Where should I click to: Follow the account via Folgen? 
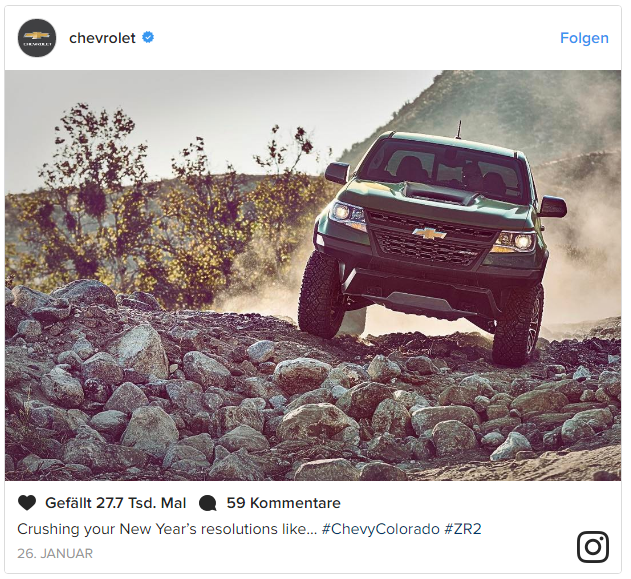coord(584,38)
